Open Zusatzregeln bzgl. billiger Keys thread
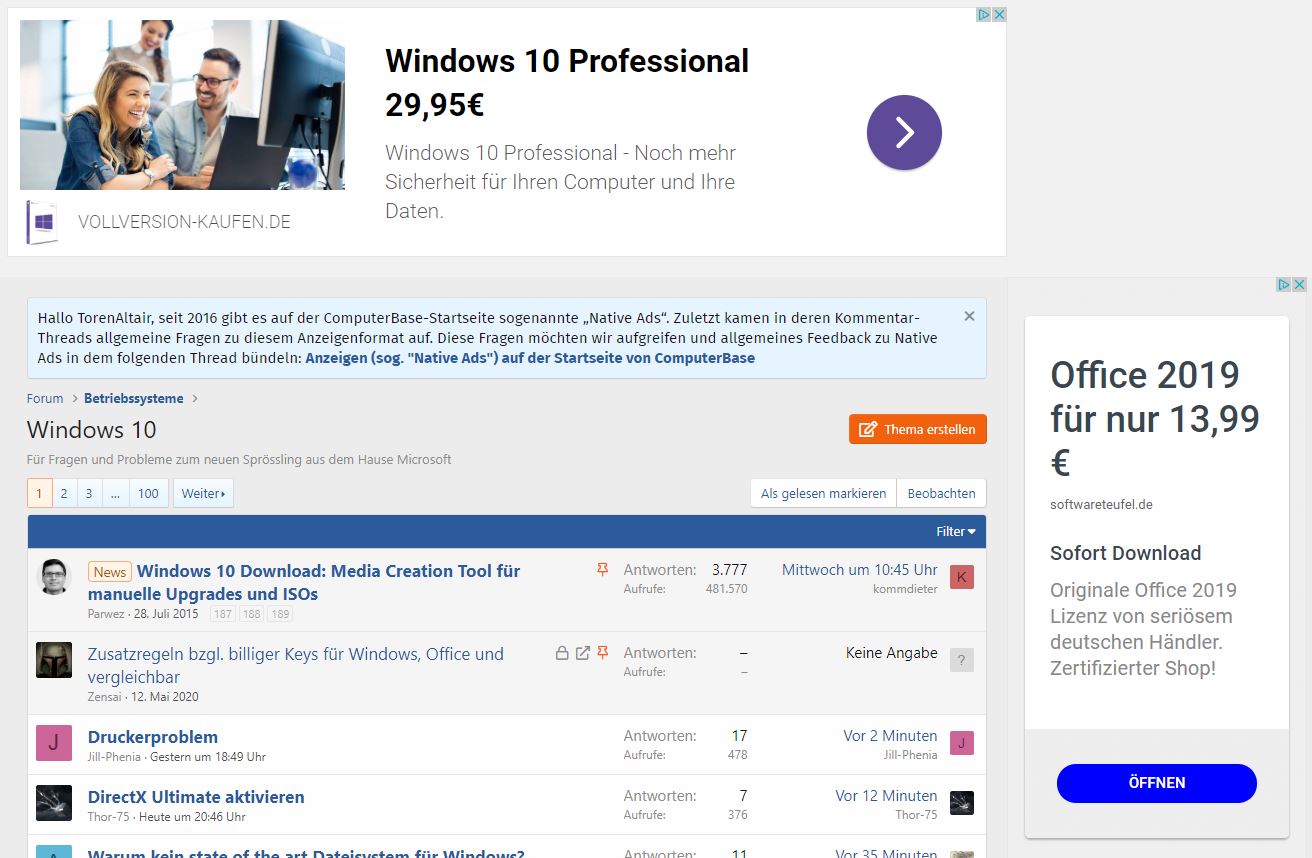This screenshot has height=858, width=1312. click(x=296, y=665)
